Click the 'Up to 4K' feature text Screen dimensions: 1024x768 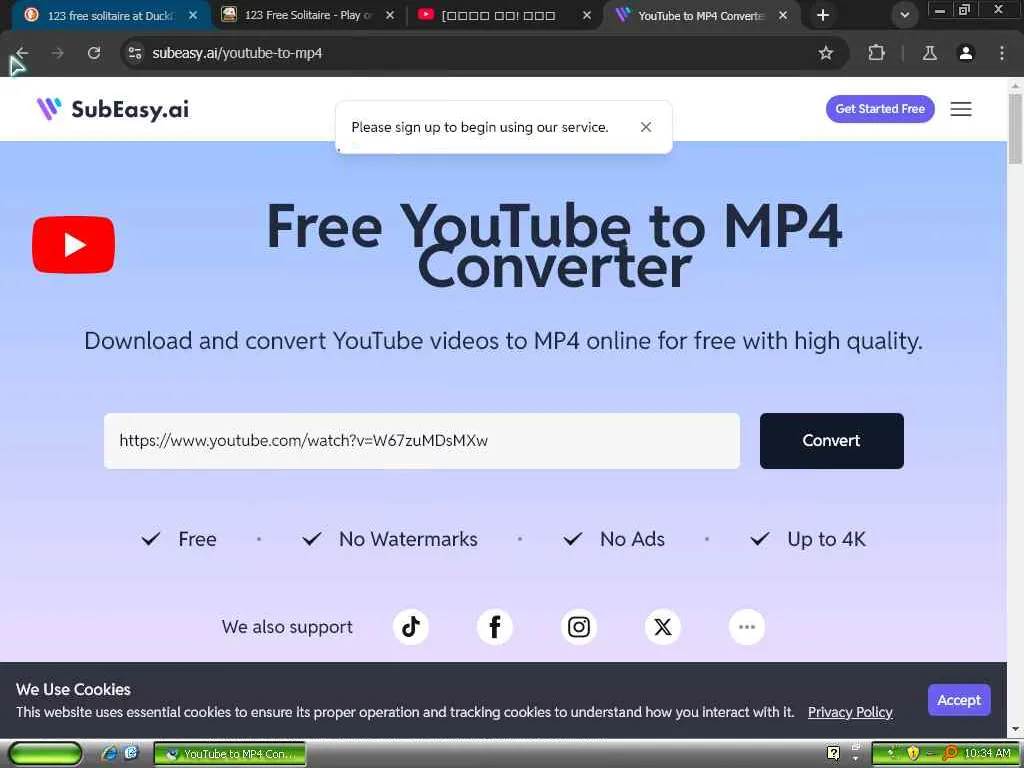pos(826,539)
